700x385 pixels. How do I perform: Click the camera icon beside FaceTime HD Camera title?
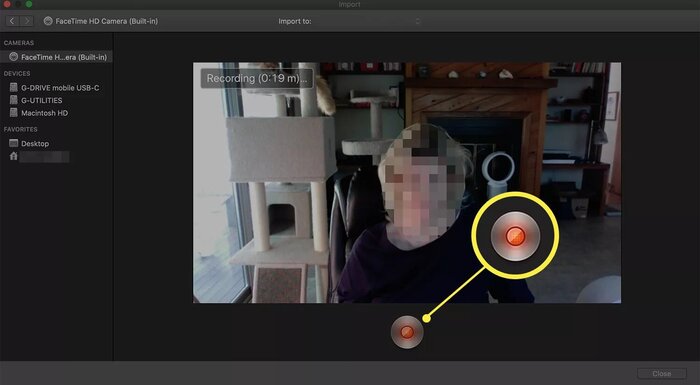(x=48, y=21)
